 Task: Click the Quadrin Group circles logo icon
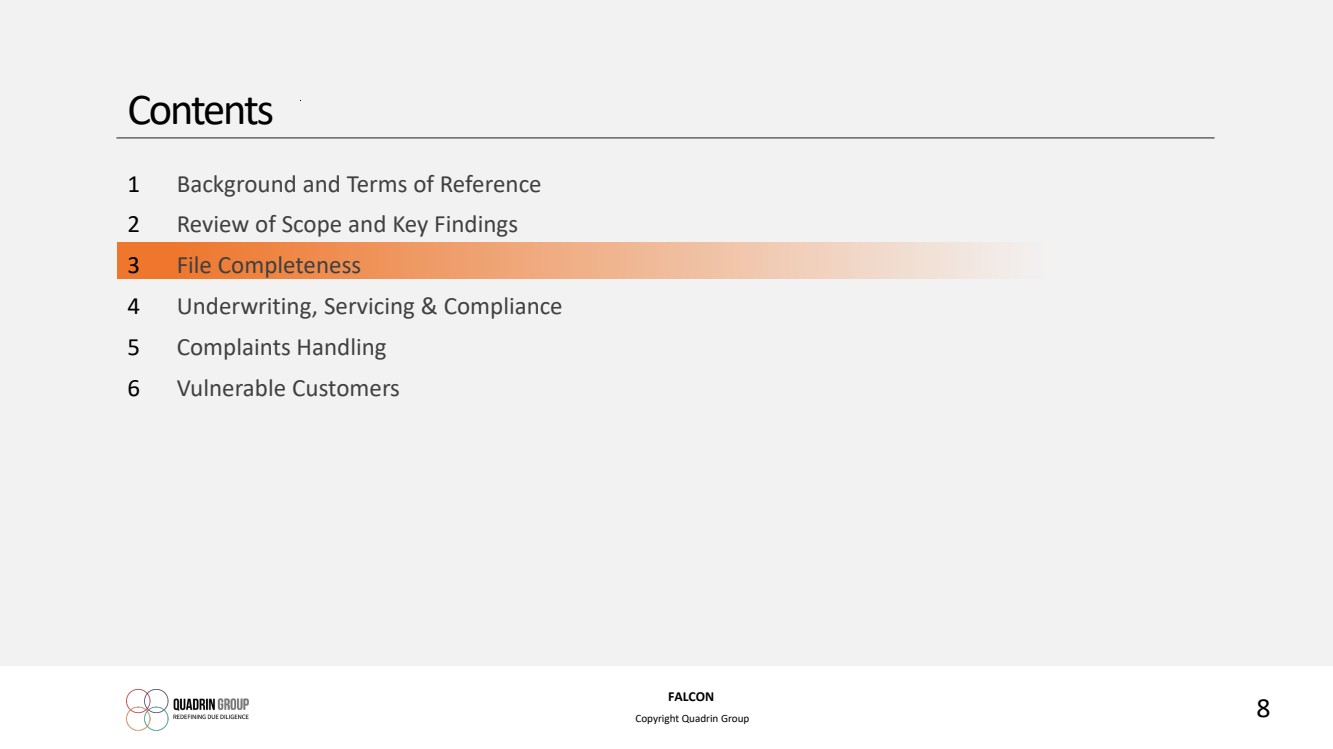click(x=147, y=709)
